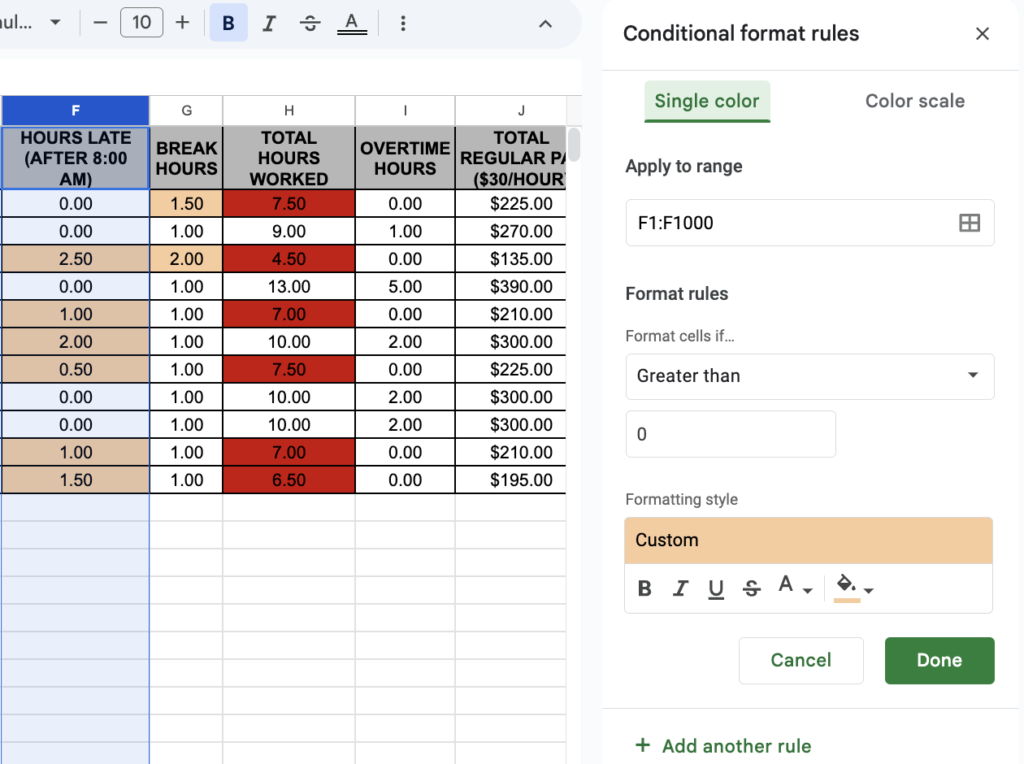
Task: Click the green Done button
Action: pyautogui.click(x=939, y=660)
